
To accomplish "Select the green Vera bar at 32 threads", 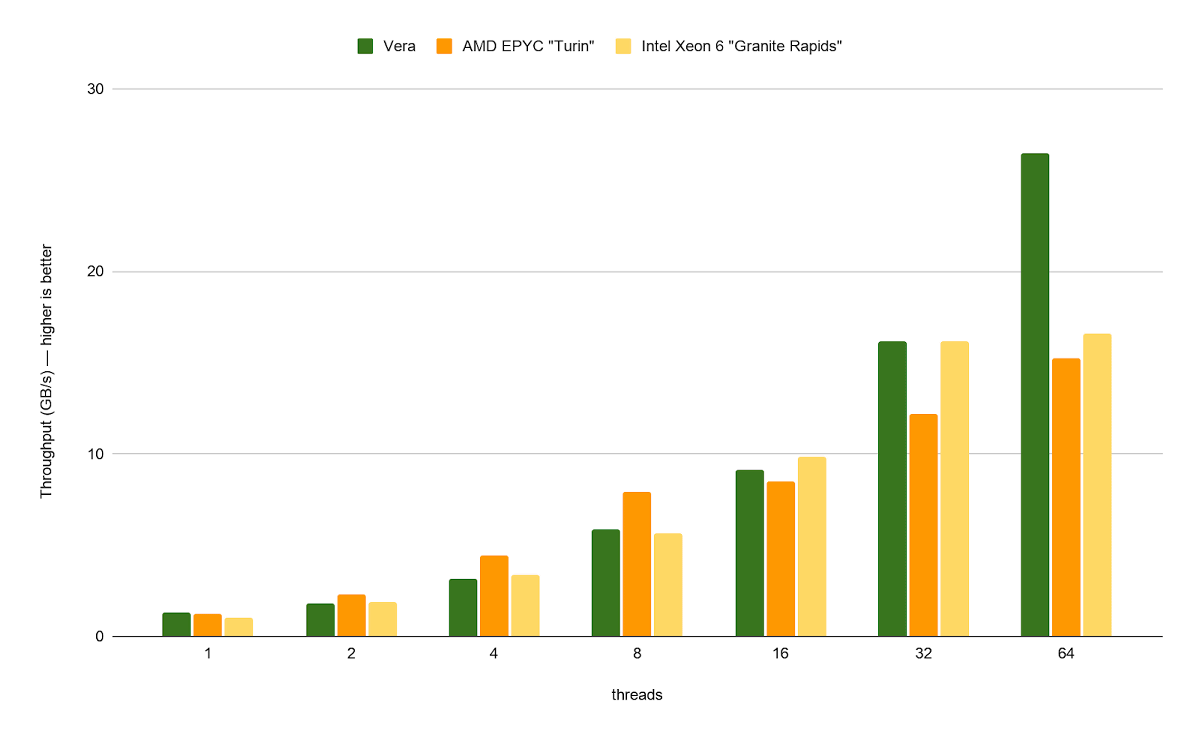I will (892, 489).
